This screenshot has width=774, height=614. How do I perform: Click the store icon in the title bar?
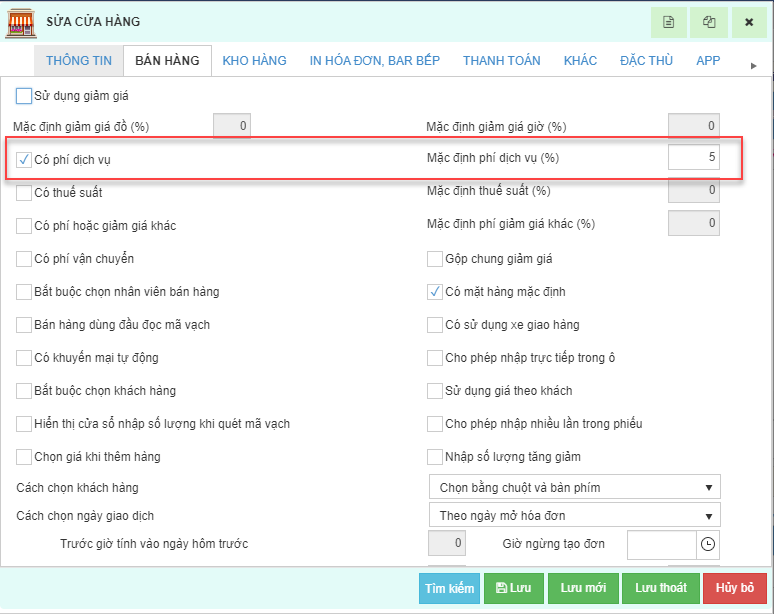click(20, 22)
